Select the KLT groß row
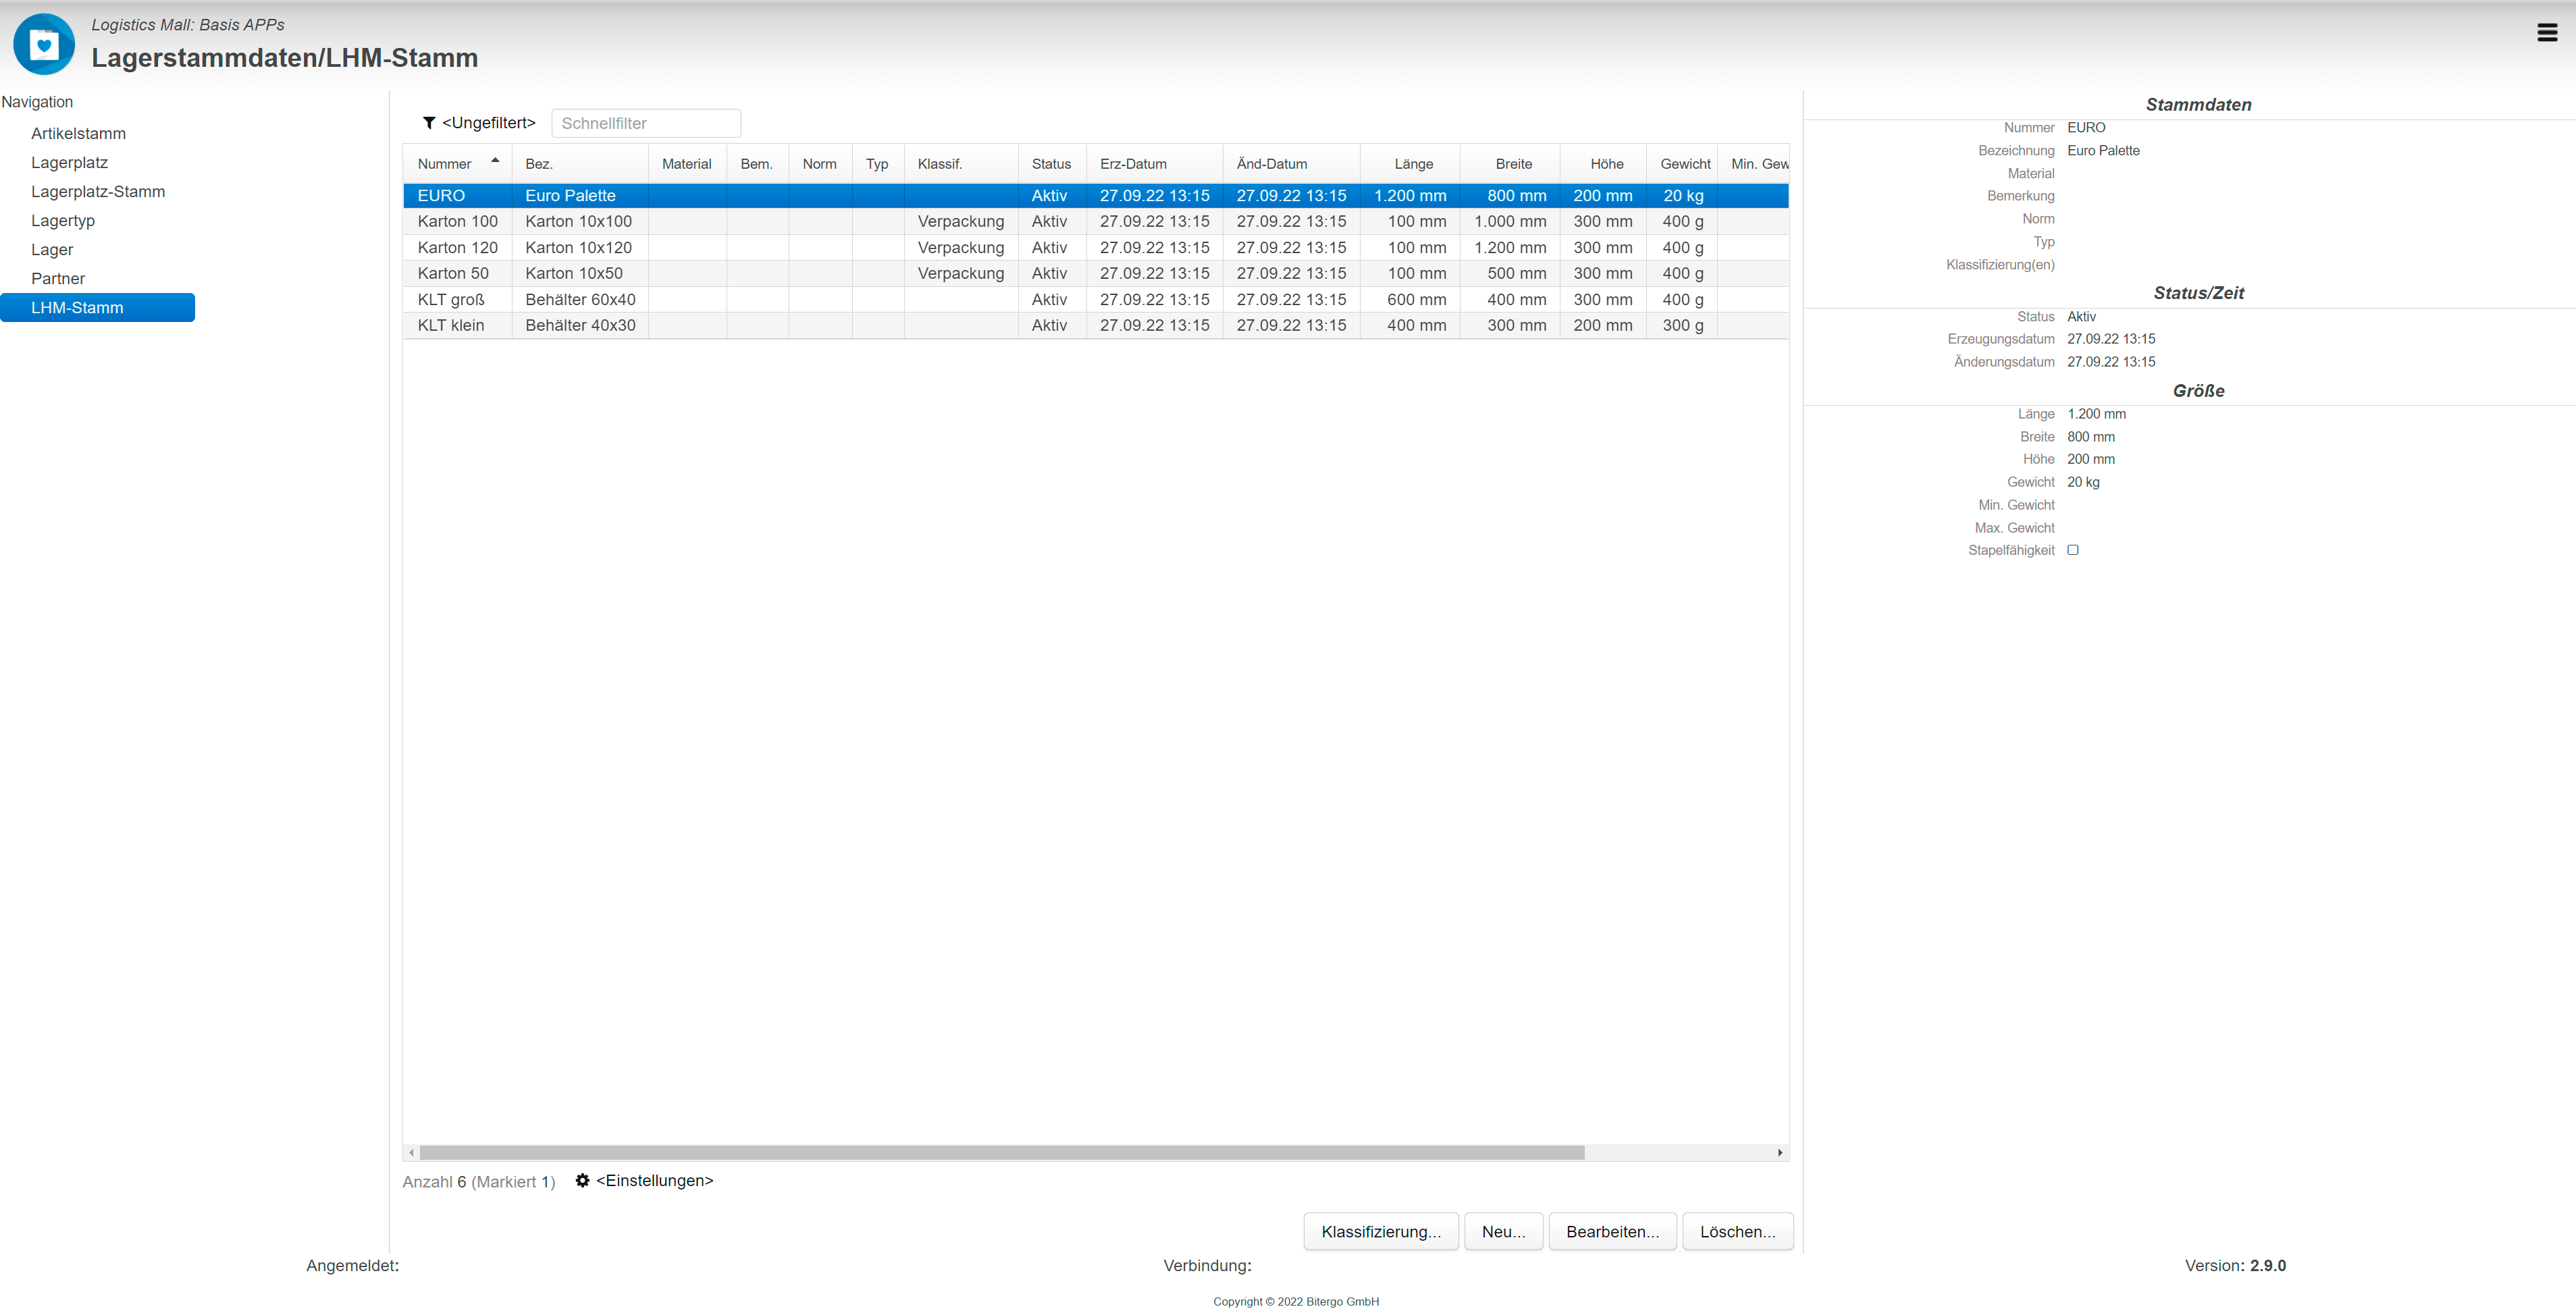 click(x=1096, y=299)
